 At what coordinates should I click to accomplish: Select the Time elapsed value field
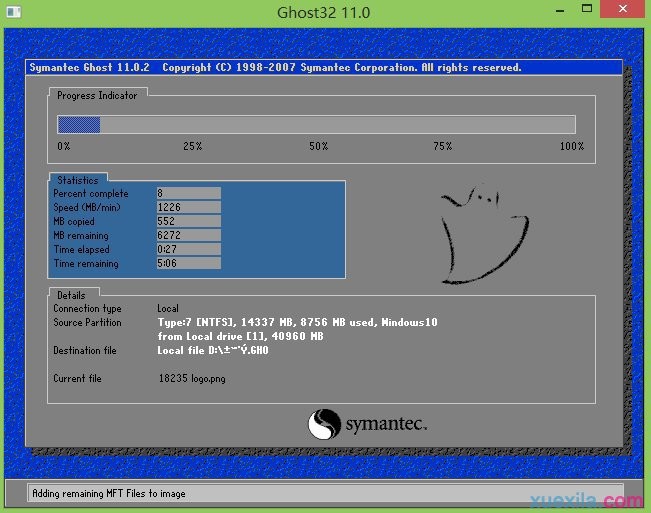click(188, 249)
